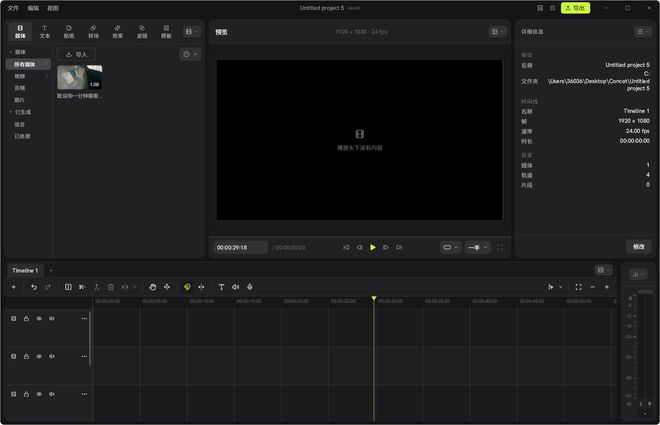Redo the last action

[x=48, y=287]
